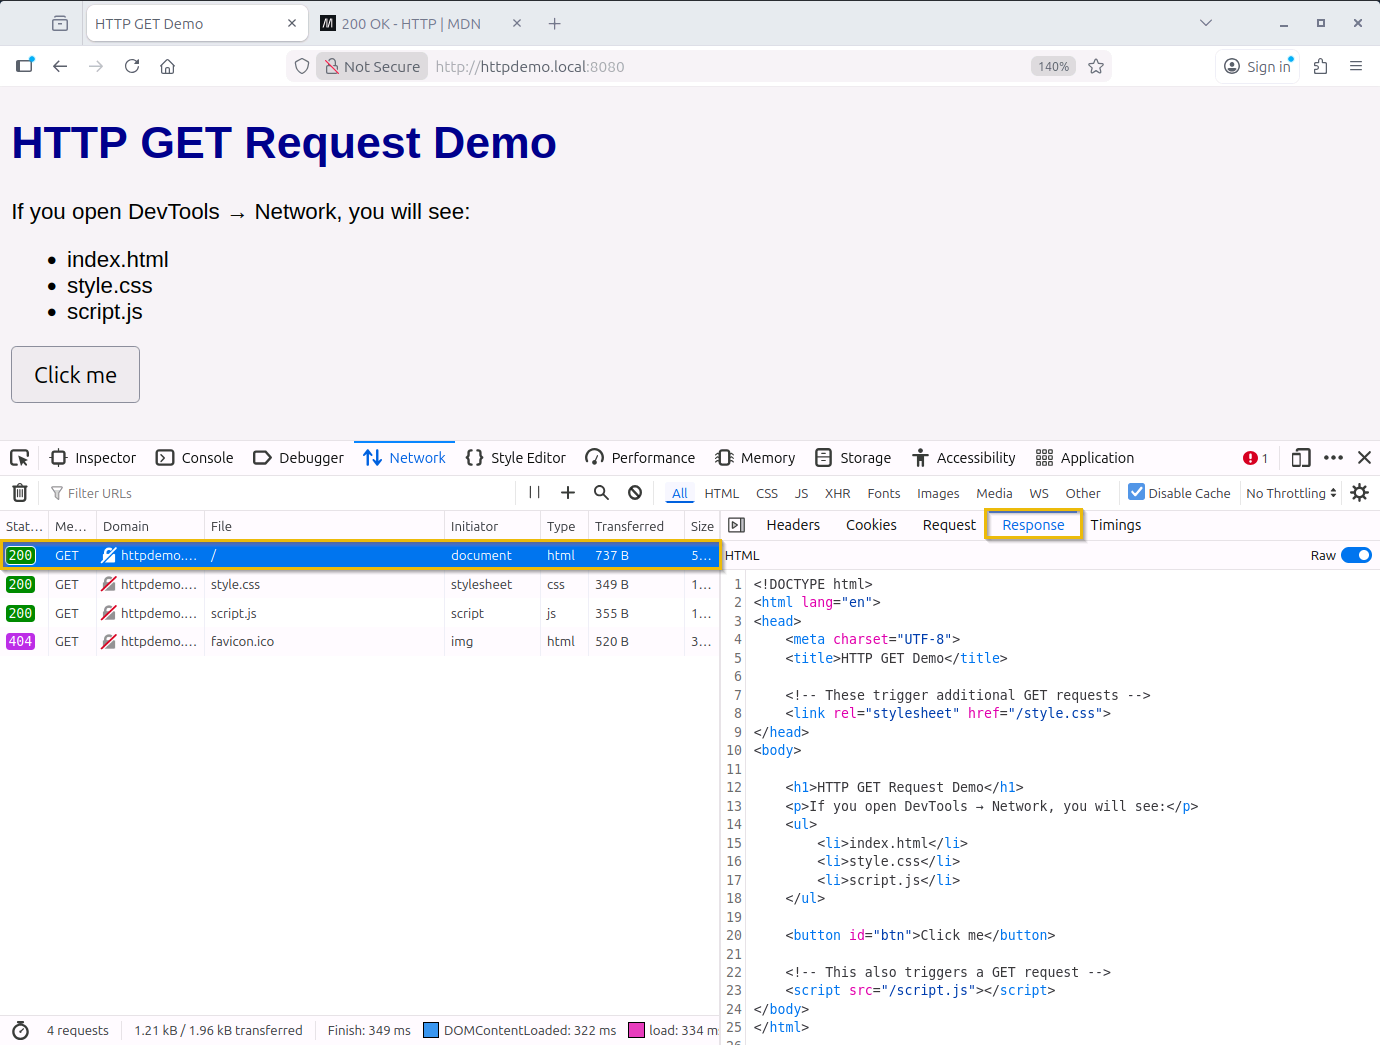Image resolution: width=1380 pixels, height=1045 pixels.
Task: Click the Sign in button
Action: click(1257, 65)
